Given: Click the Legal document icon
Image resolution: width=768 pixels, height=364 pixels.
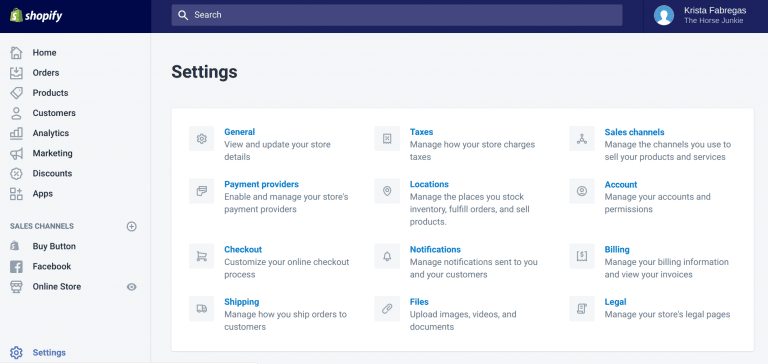Looking at the screenshot, I should click(x=582, y=309).
